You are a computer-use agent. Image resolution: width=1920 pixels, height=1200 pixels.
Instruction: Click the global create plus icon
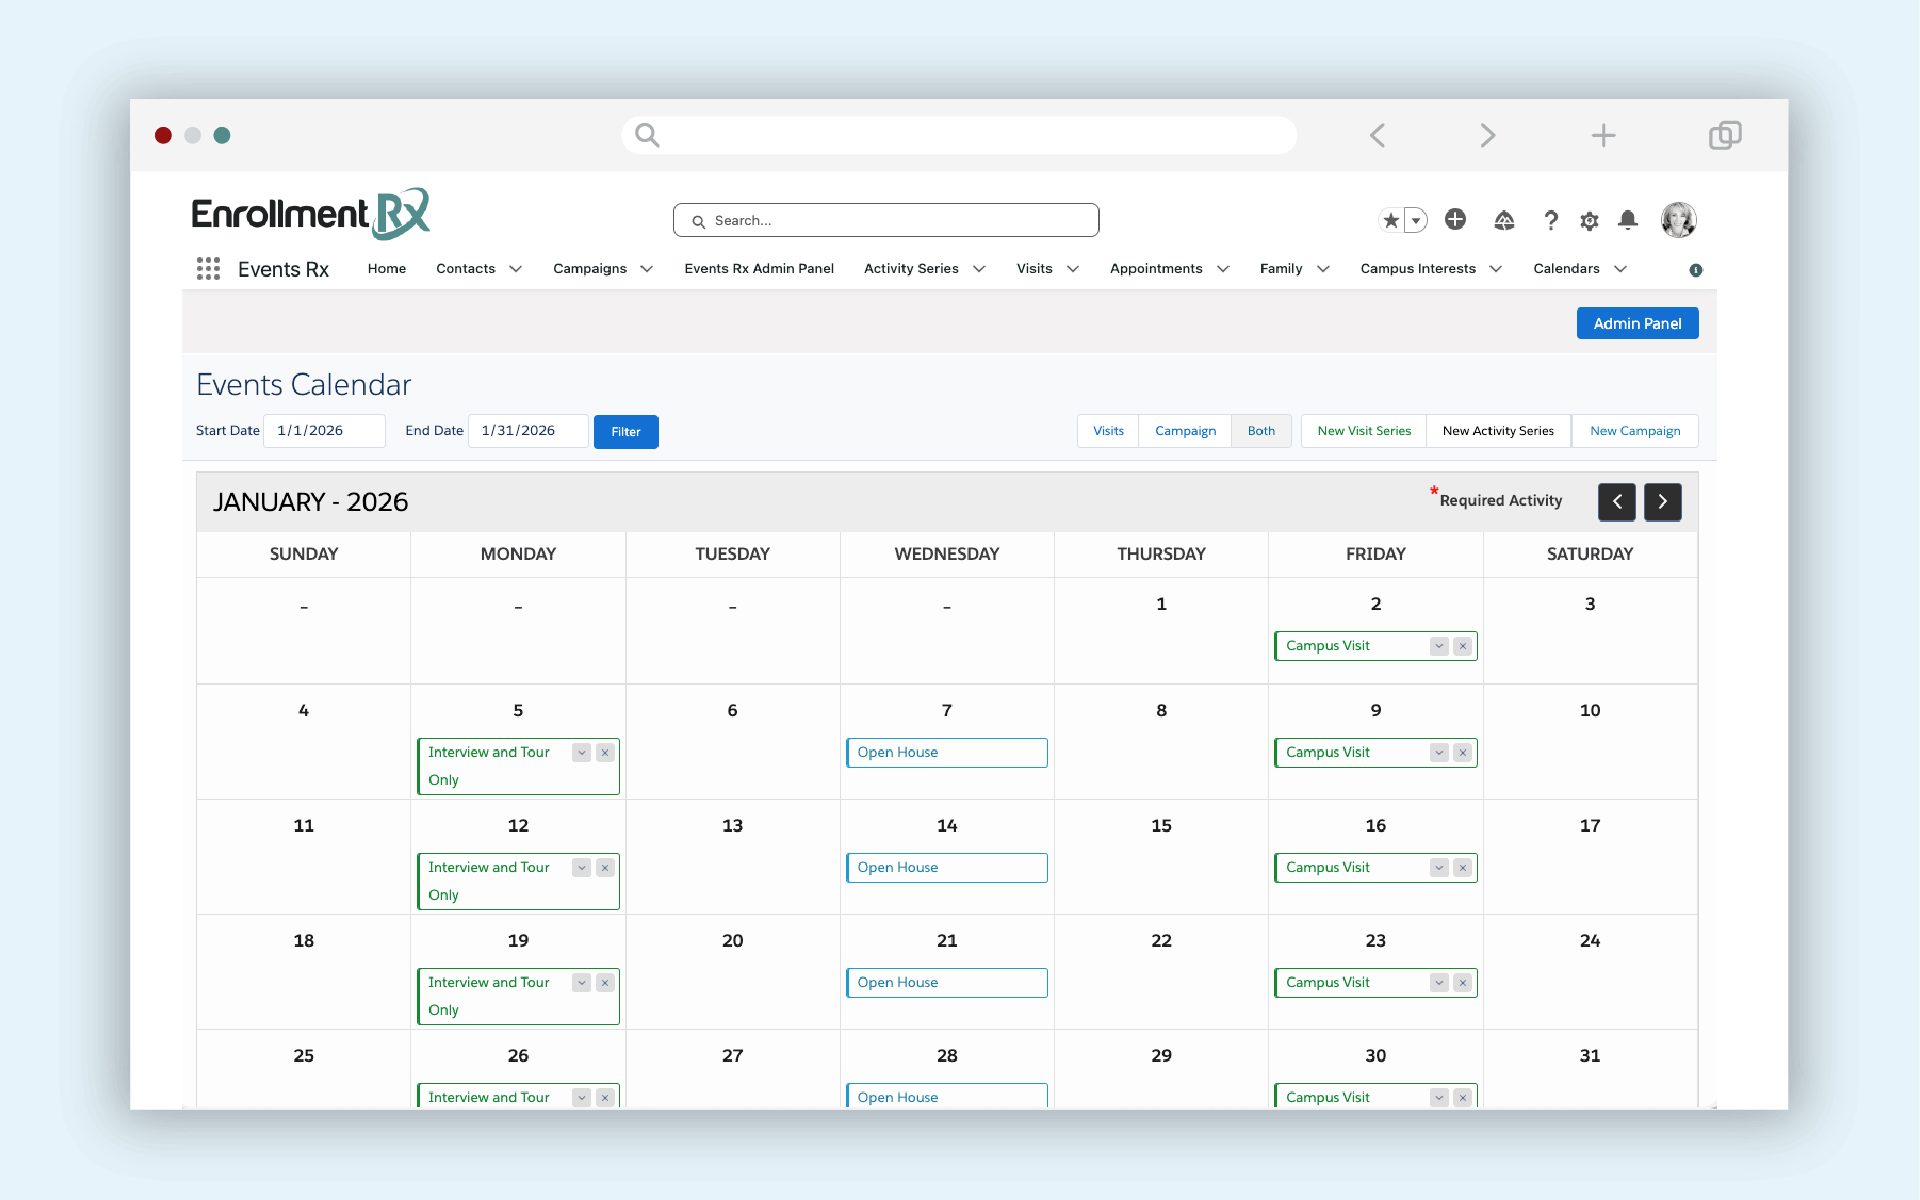(1455, 220)
